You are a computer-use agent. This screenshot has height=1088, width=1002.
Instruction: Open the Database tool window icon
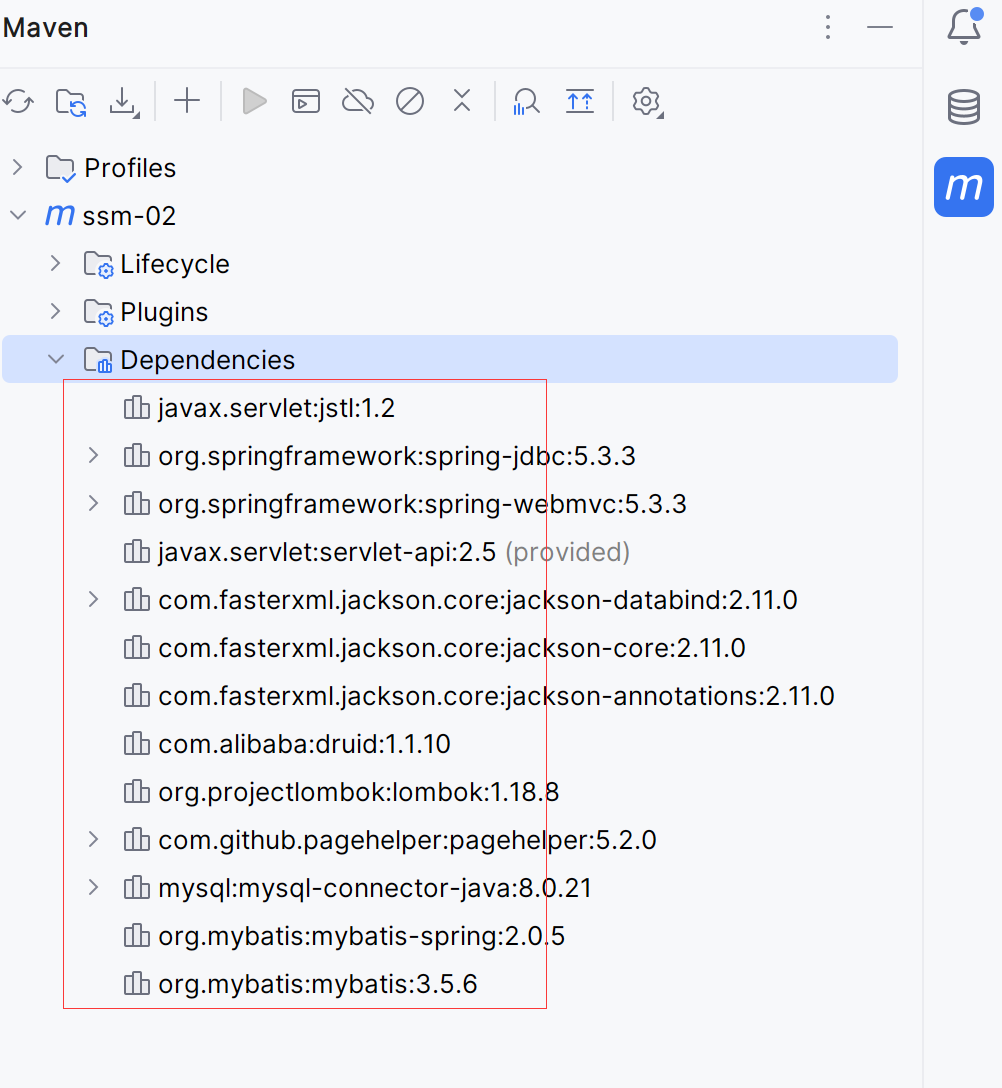(963, 107)
